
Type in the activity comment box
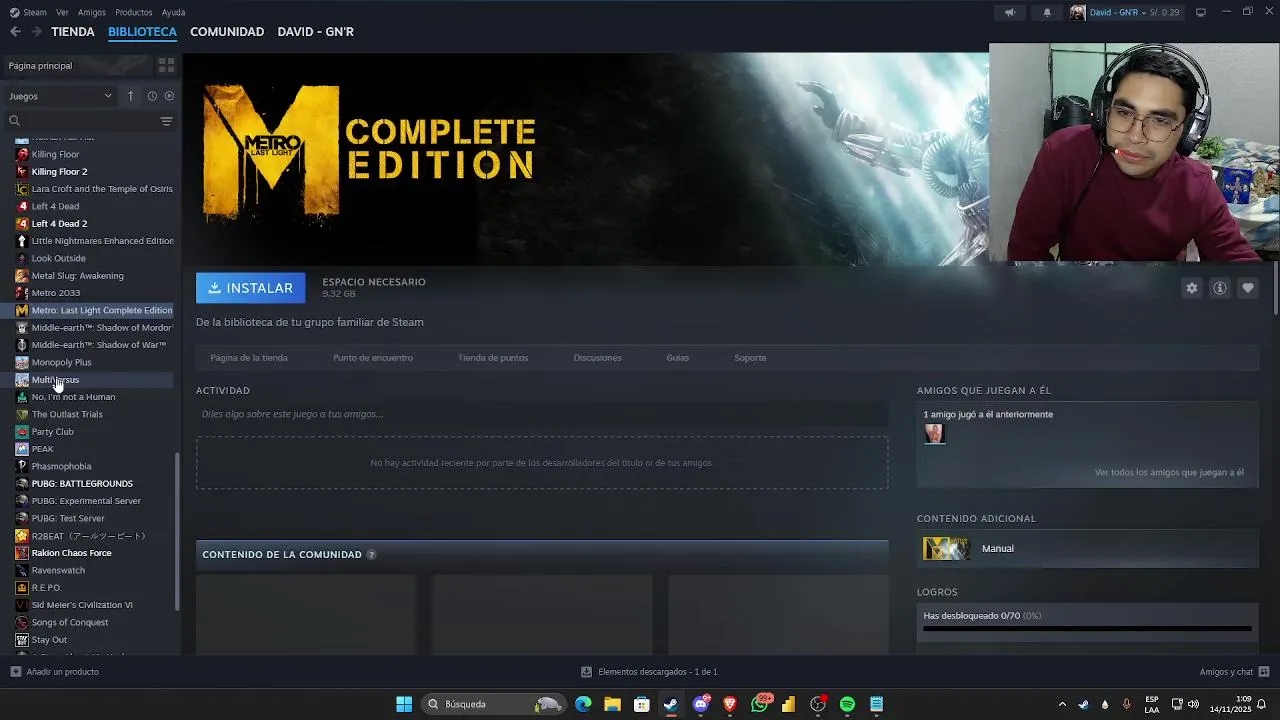point(542,414)
